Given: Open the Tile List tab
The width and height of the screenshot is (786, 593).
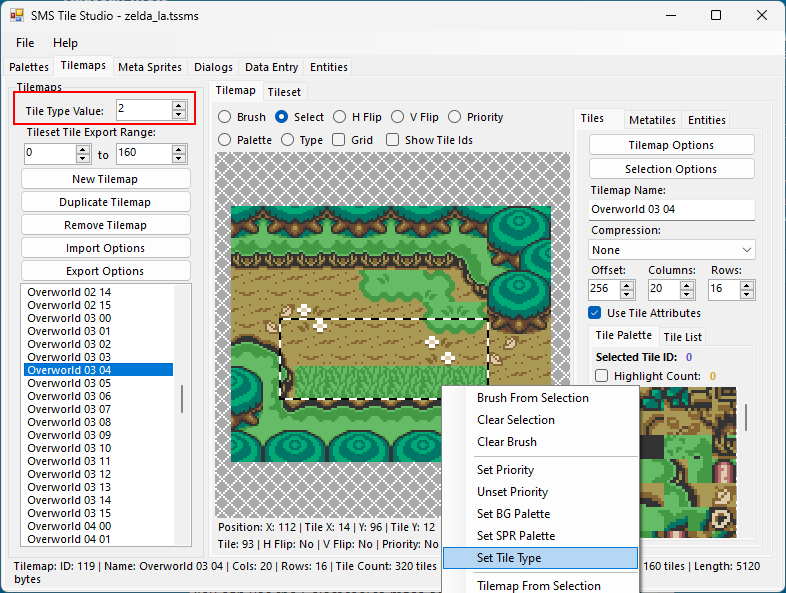Looking at the screenshot, I should click(x=682, y=337).
